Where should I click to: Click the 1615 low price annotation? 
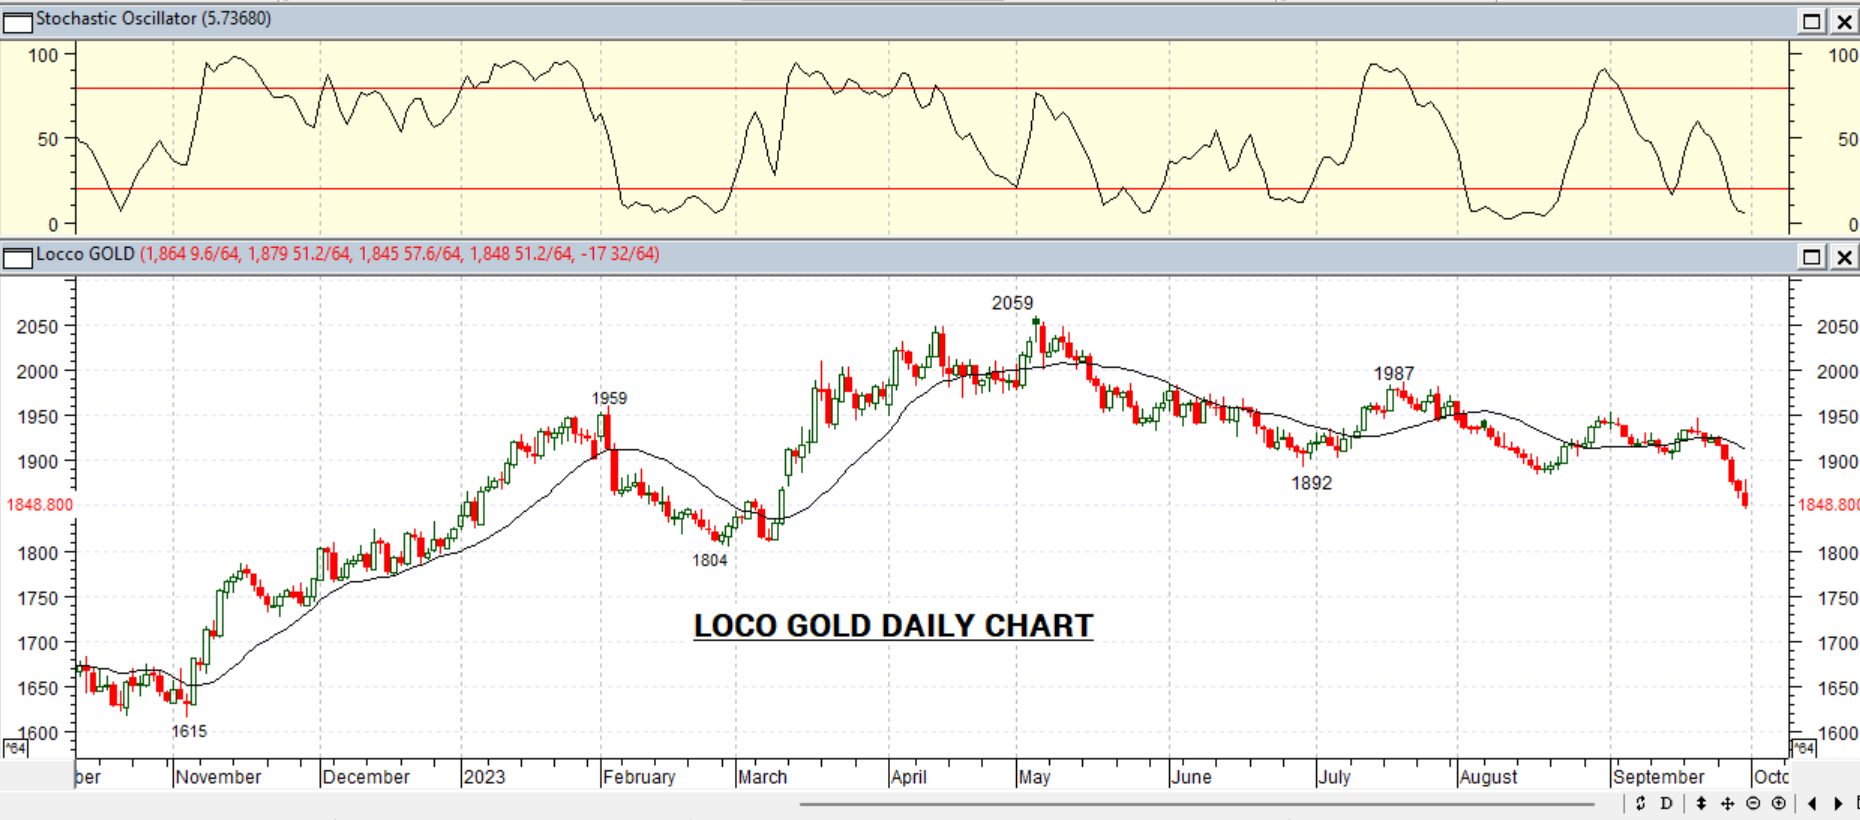[x=189, y=731]
